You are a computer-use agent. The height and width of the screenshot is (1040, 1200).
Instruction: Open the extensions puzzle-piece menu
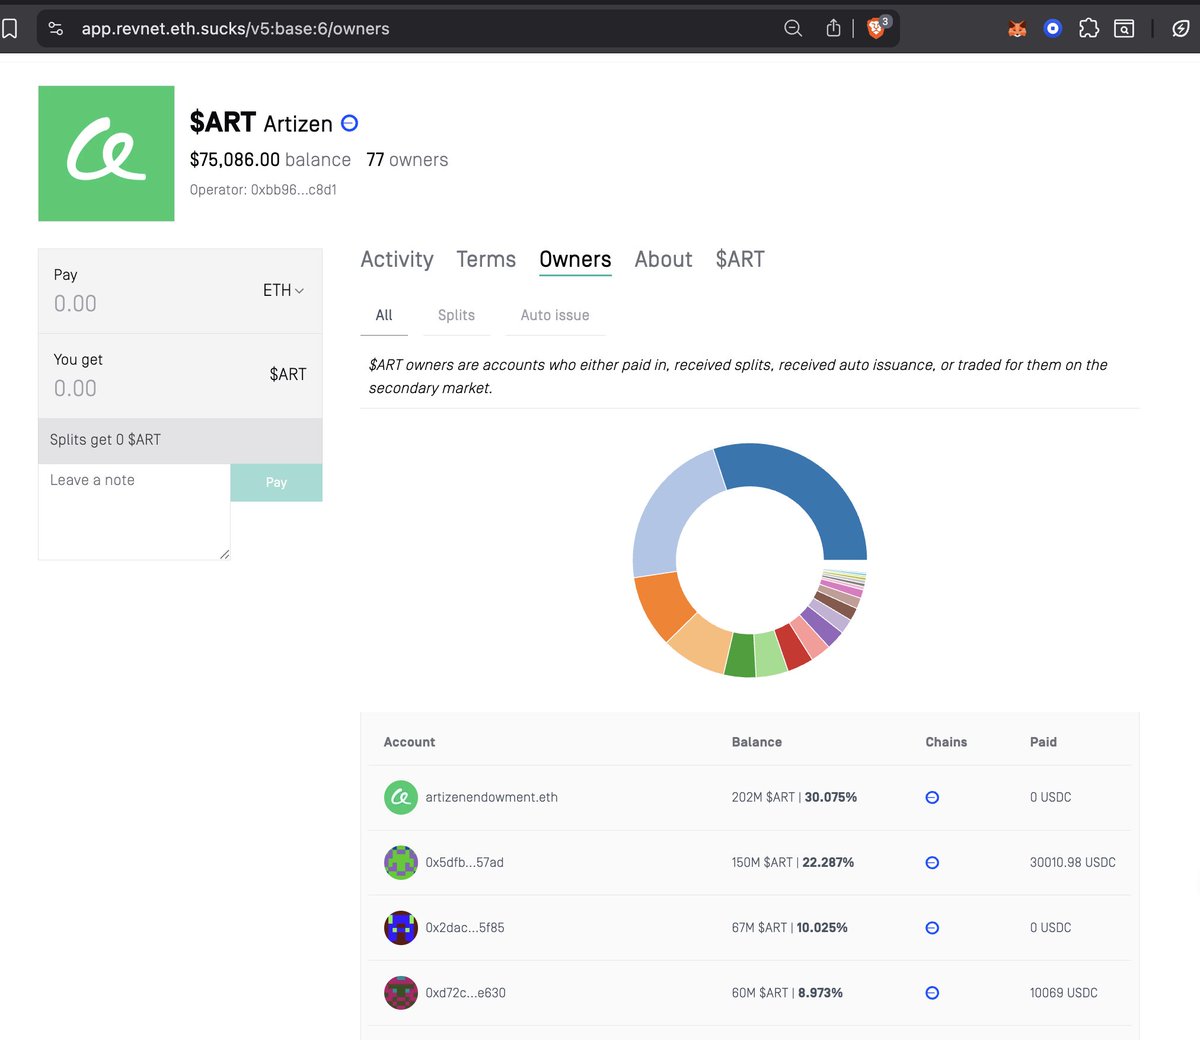coord(1089,29)
